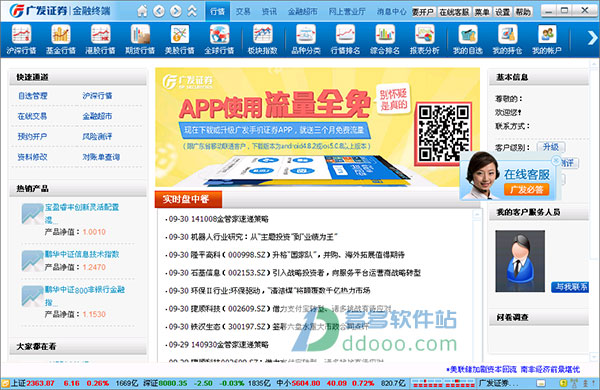
Task: Click the 与我联系 button
Action: pyautogui.click(x=570, y=287)
